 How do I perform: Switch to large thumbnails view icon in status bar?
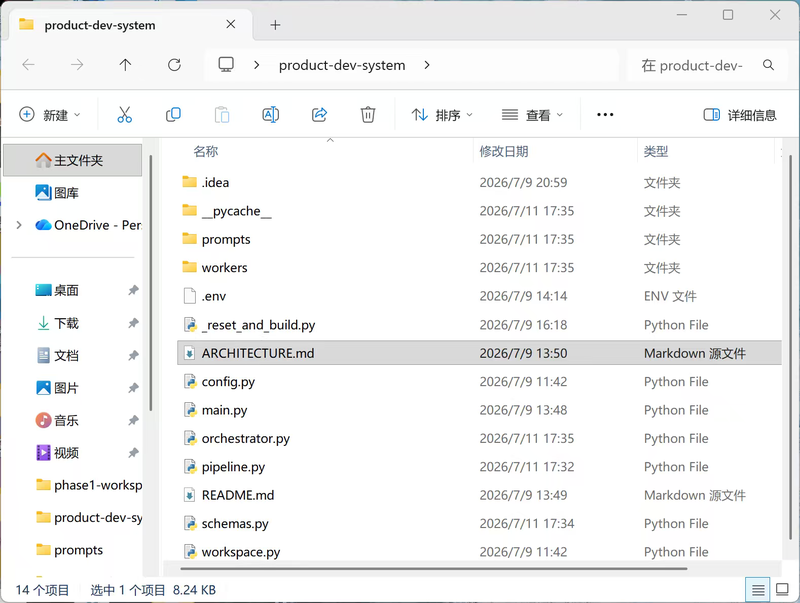click(x=782, y=590)
